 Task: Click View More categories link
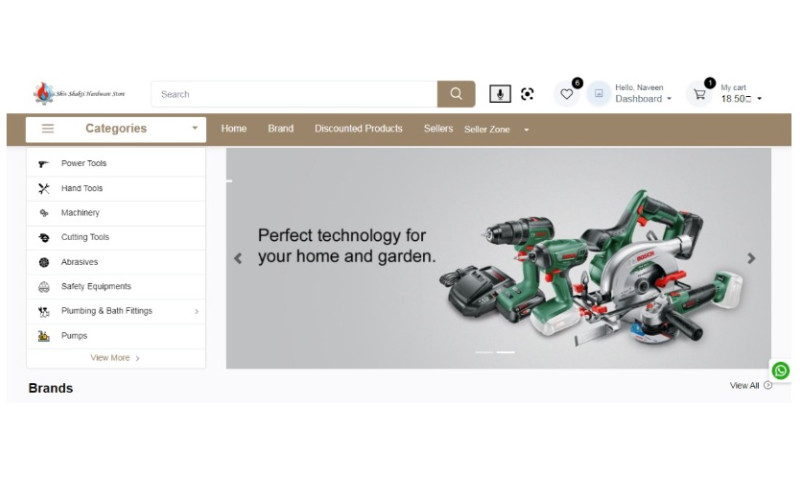click(115, 358)
